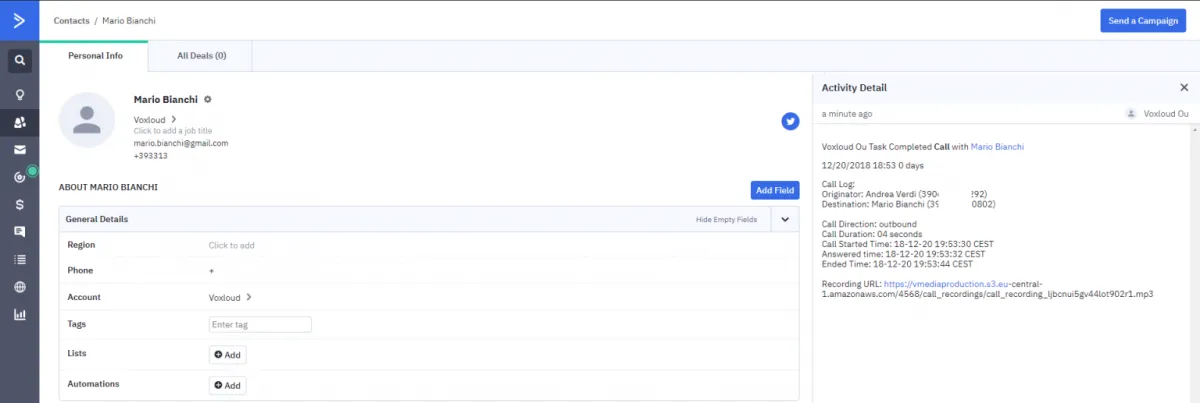Click the mario.bianchi@gmail.com email text

pyautogui.click(x=181, y=143)
